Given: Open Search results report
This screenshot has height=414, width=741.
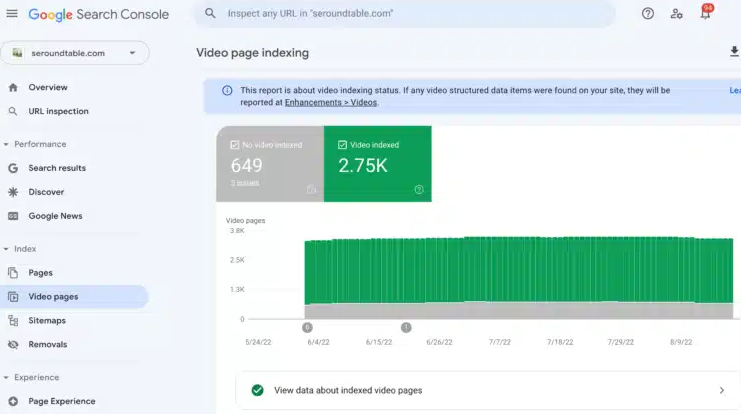Looking at the screenshot, I should click(x=57, y=168).
